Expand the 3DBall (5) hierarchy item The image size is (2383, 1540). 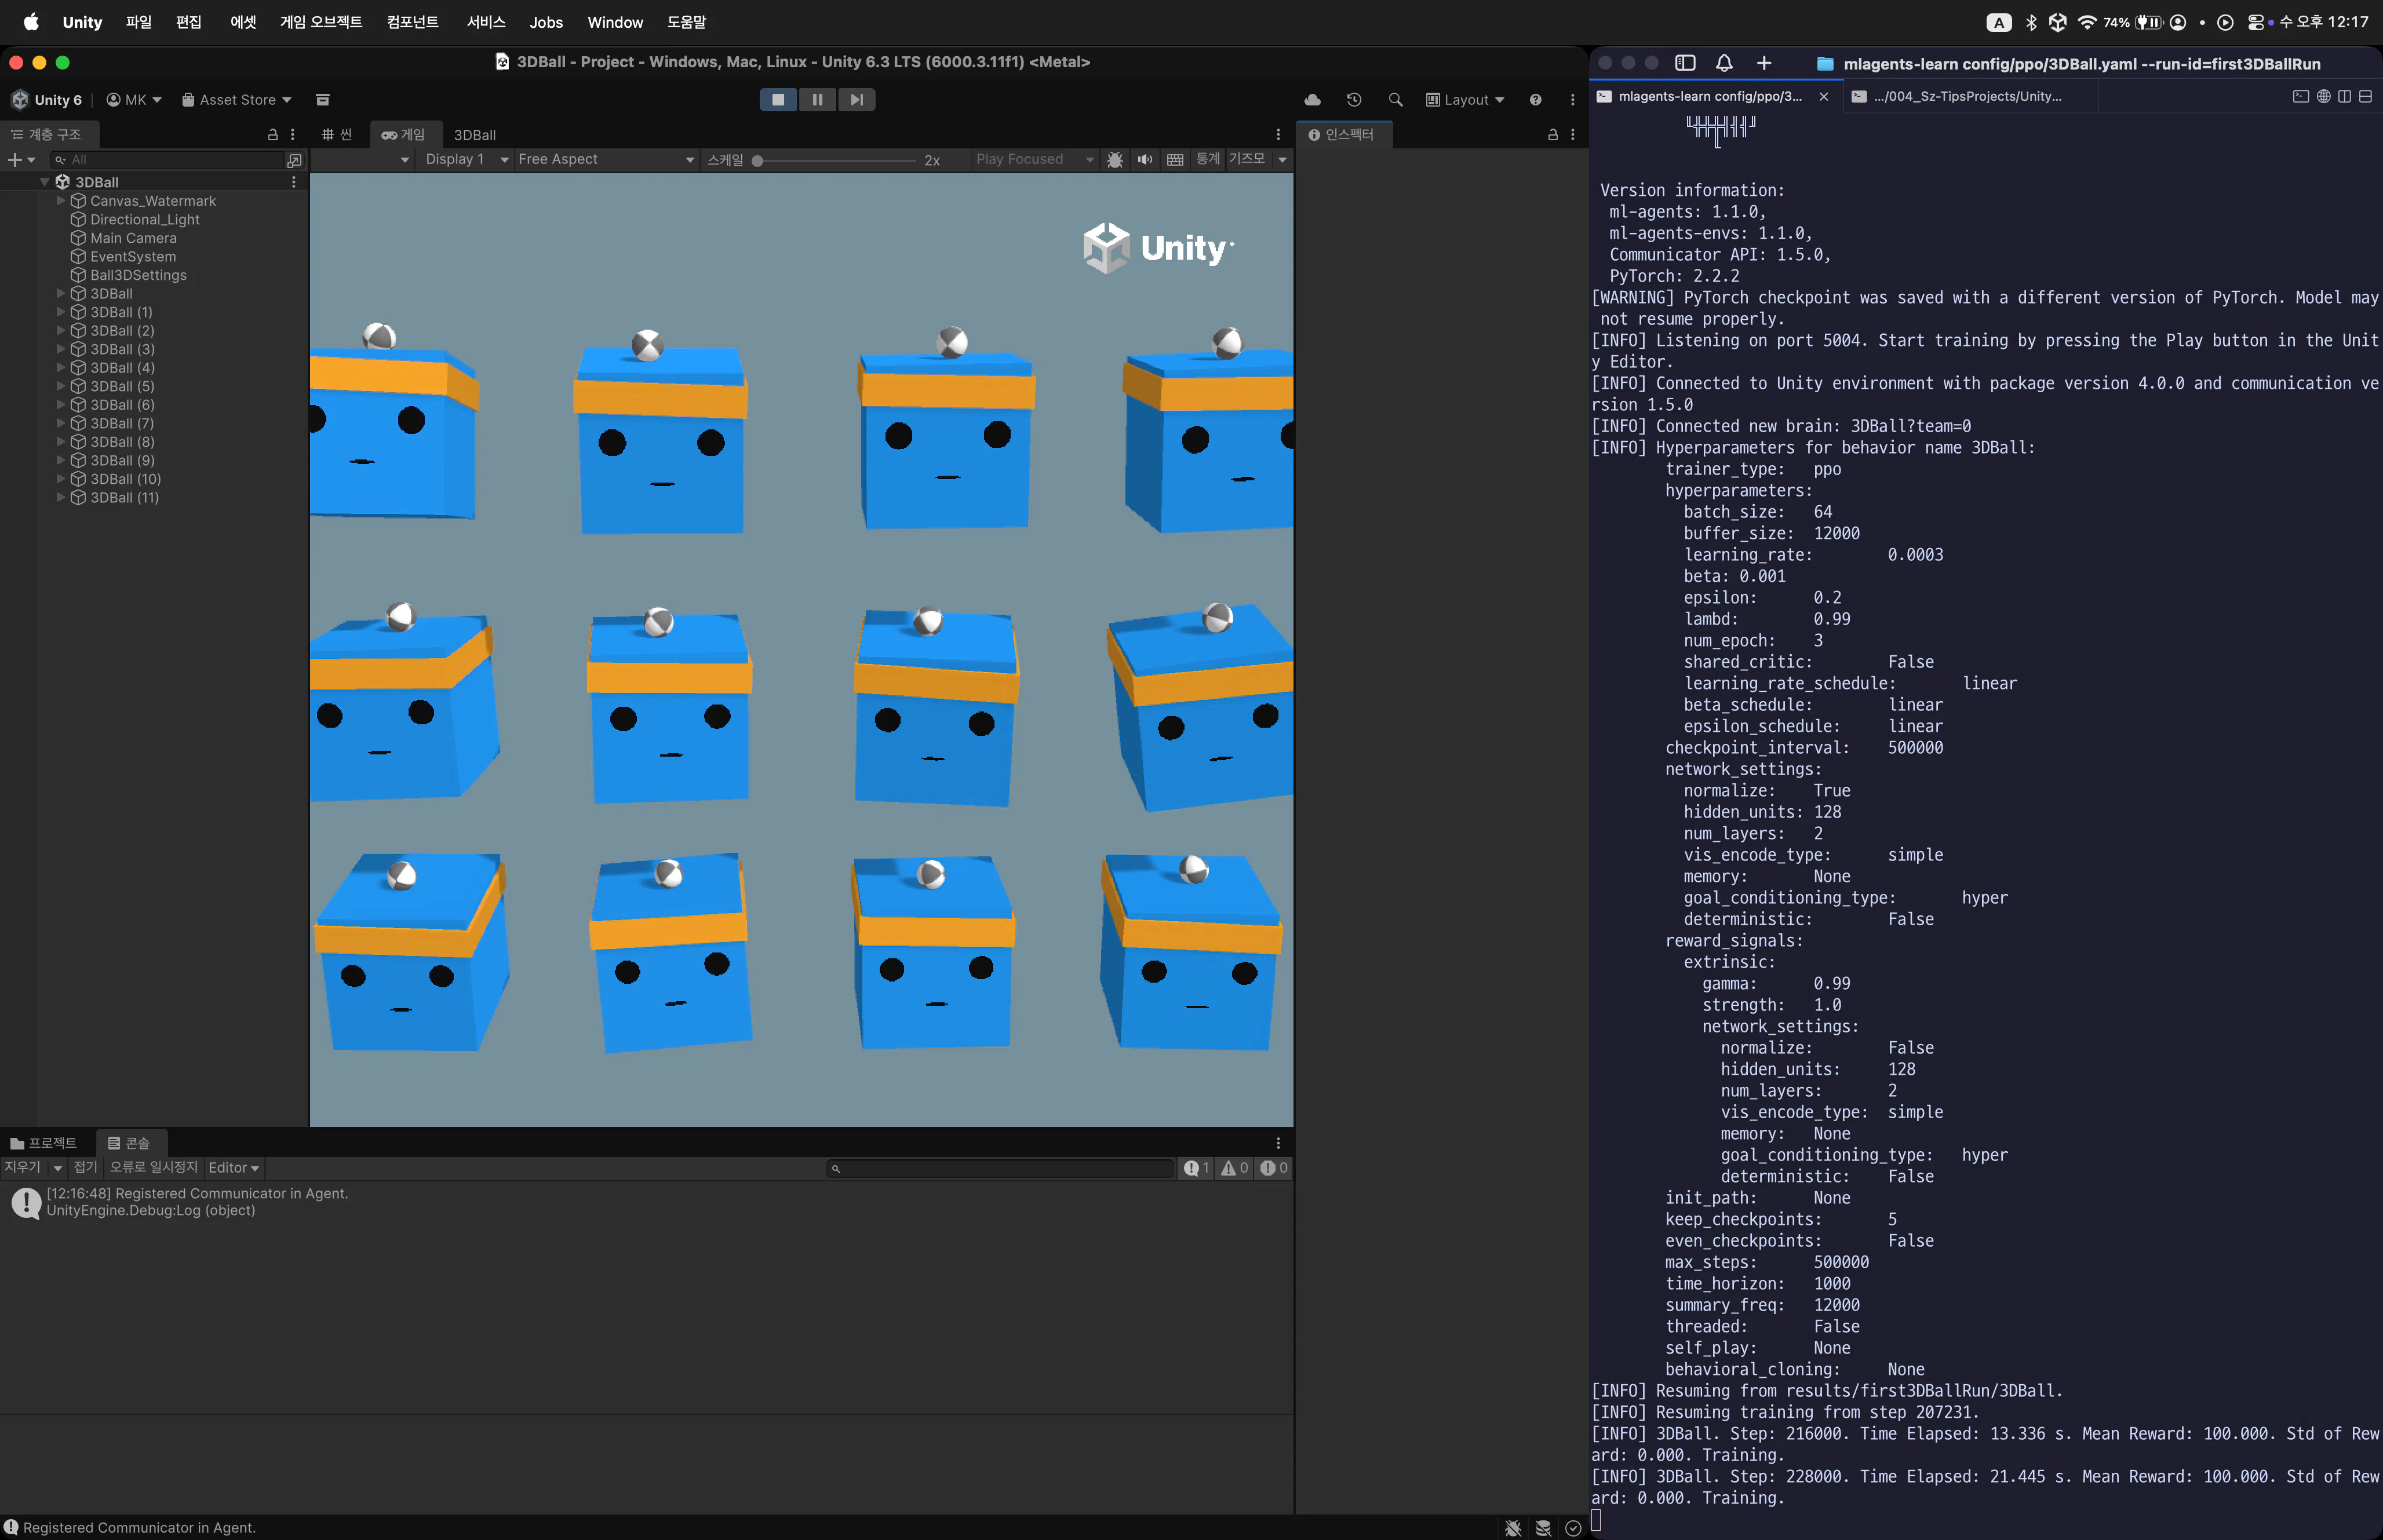(x=60, y=386)
